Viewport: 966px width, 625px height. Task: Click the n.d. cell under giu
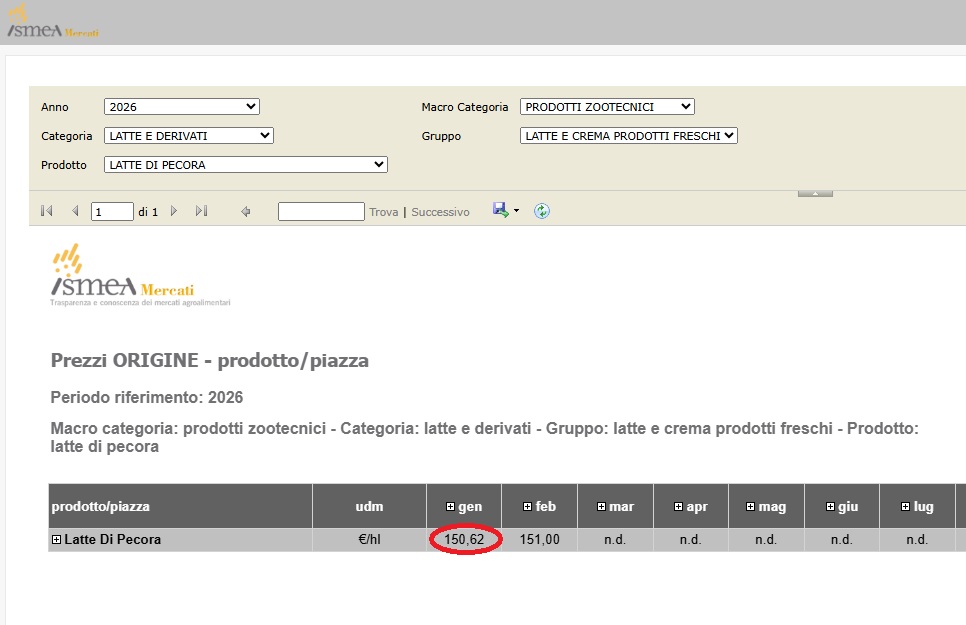842,539
